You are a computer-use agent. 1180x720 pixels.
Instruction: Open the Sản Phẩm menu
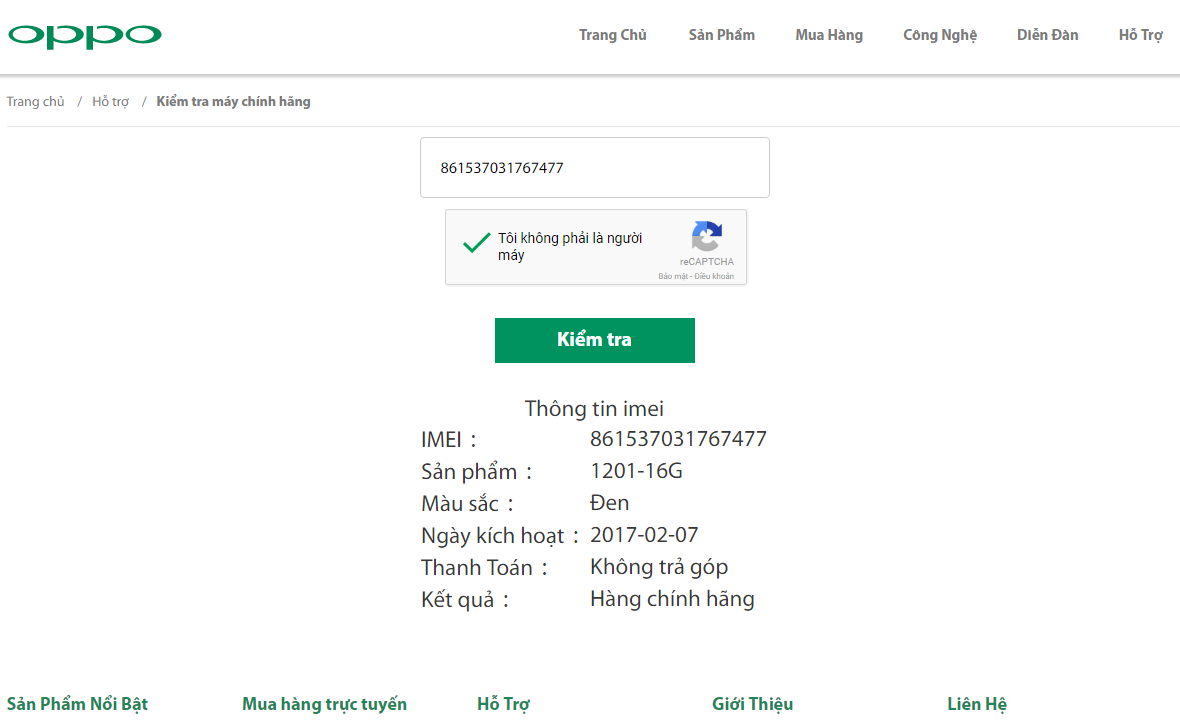[x=722, y=35]
